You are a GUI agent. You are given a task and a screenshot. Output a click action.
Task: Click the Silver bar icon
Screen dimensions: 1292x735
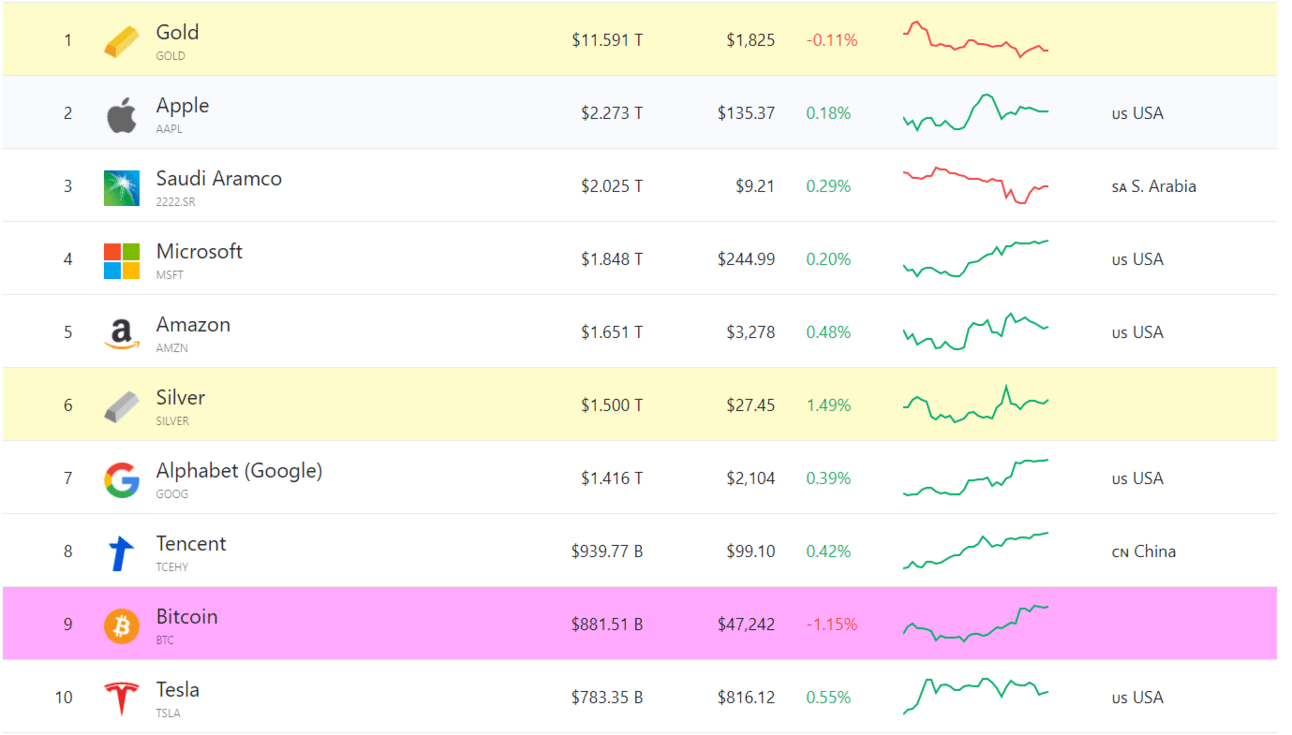[122, 407]
